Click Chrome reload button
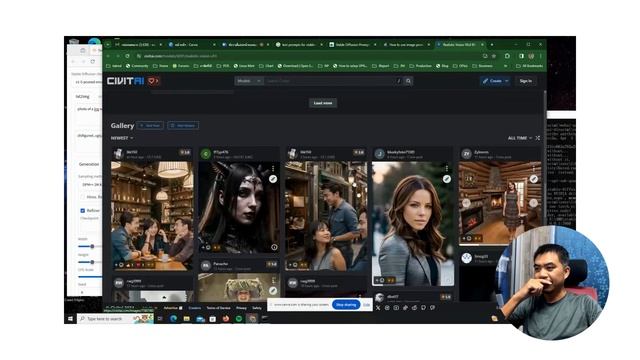Viewport: 640px width, 360px height. coord(127,56)
